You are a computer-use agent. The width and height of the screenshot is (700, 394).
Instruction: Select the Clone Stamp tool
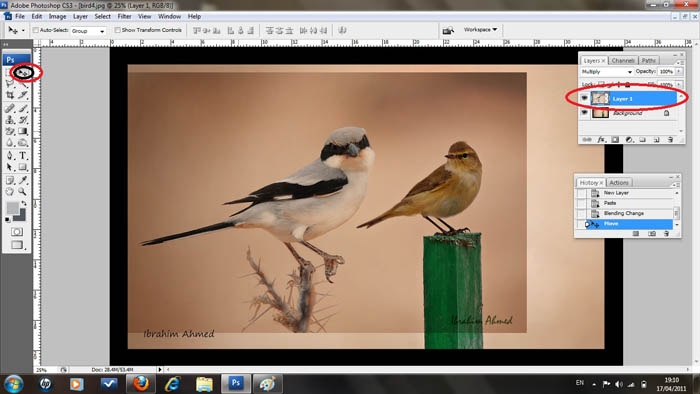click(10, 119)
